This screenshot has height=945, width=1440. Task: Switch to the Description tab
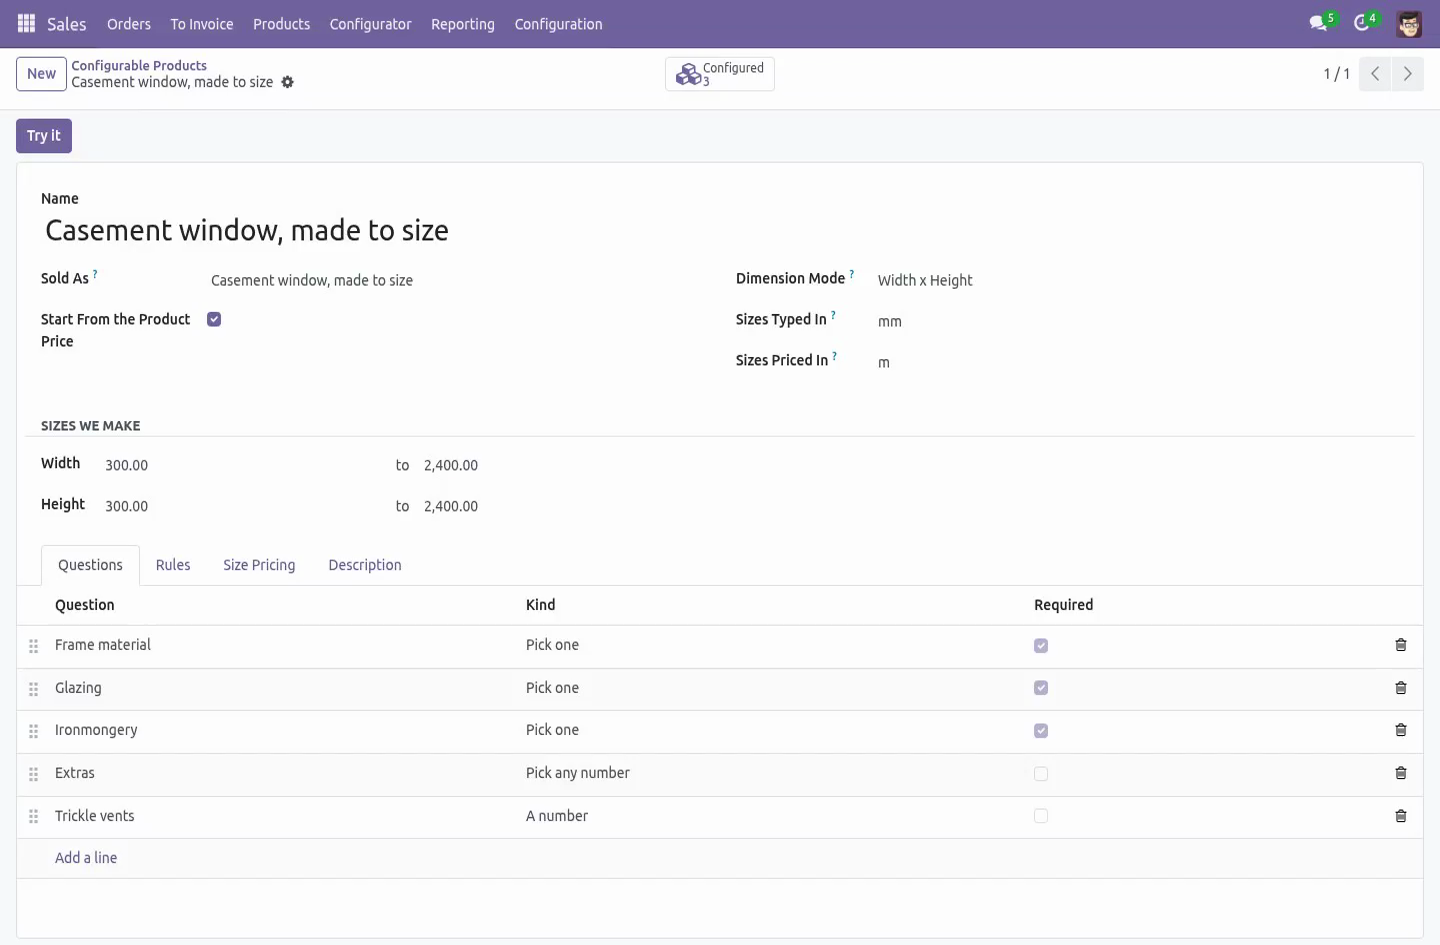(365, 565)
